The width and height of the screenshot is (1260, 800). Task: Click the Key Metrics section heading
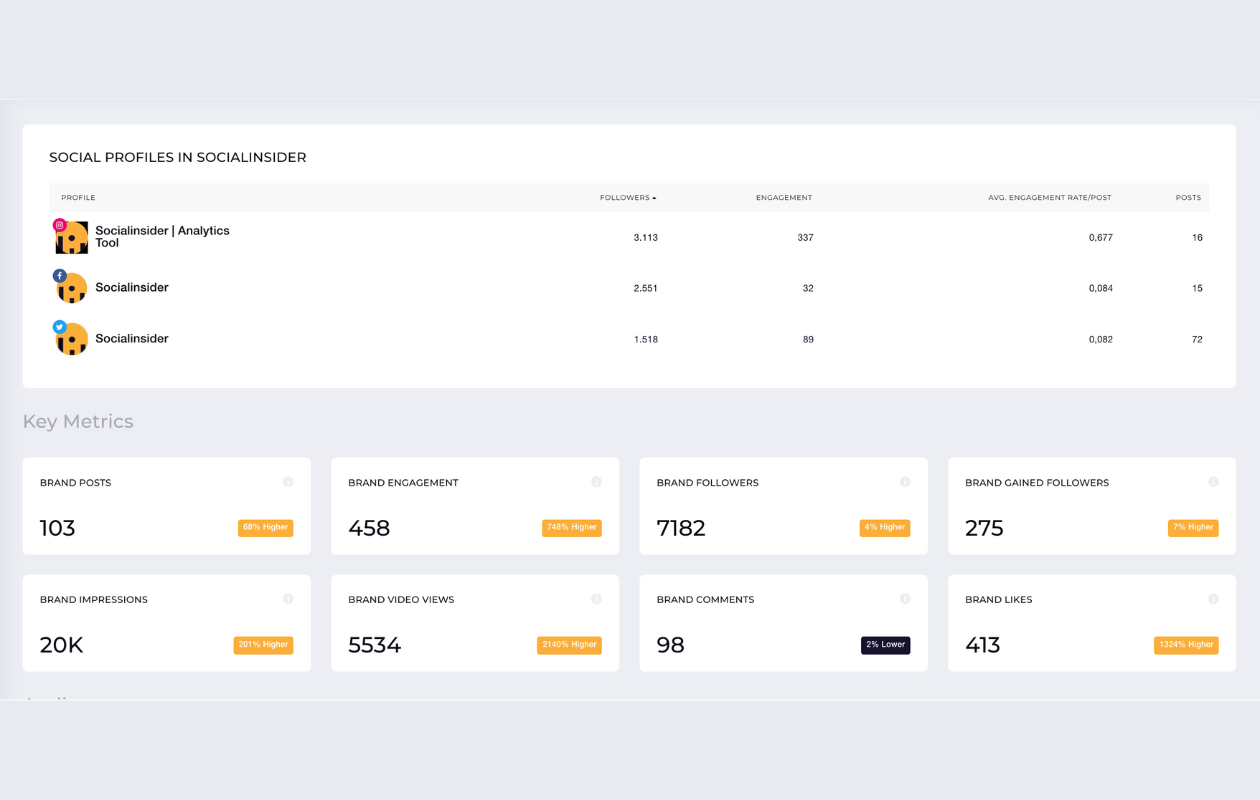[x=78, y=422]
